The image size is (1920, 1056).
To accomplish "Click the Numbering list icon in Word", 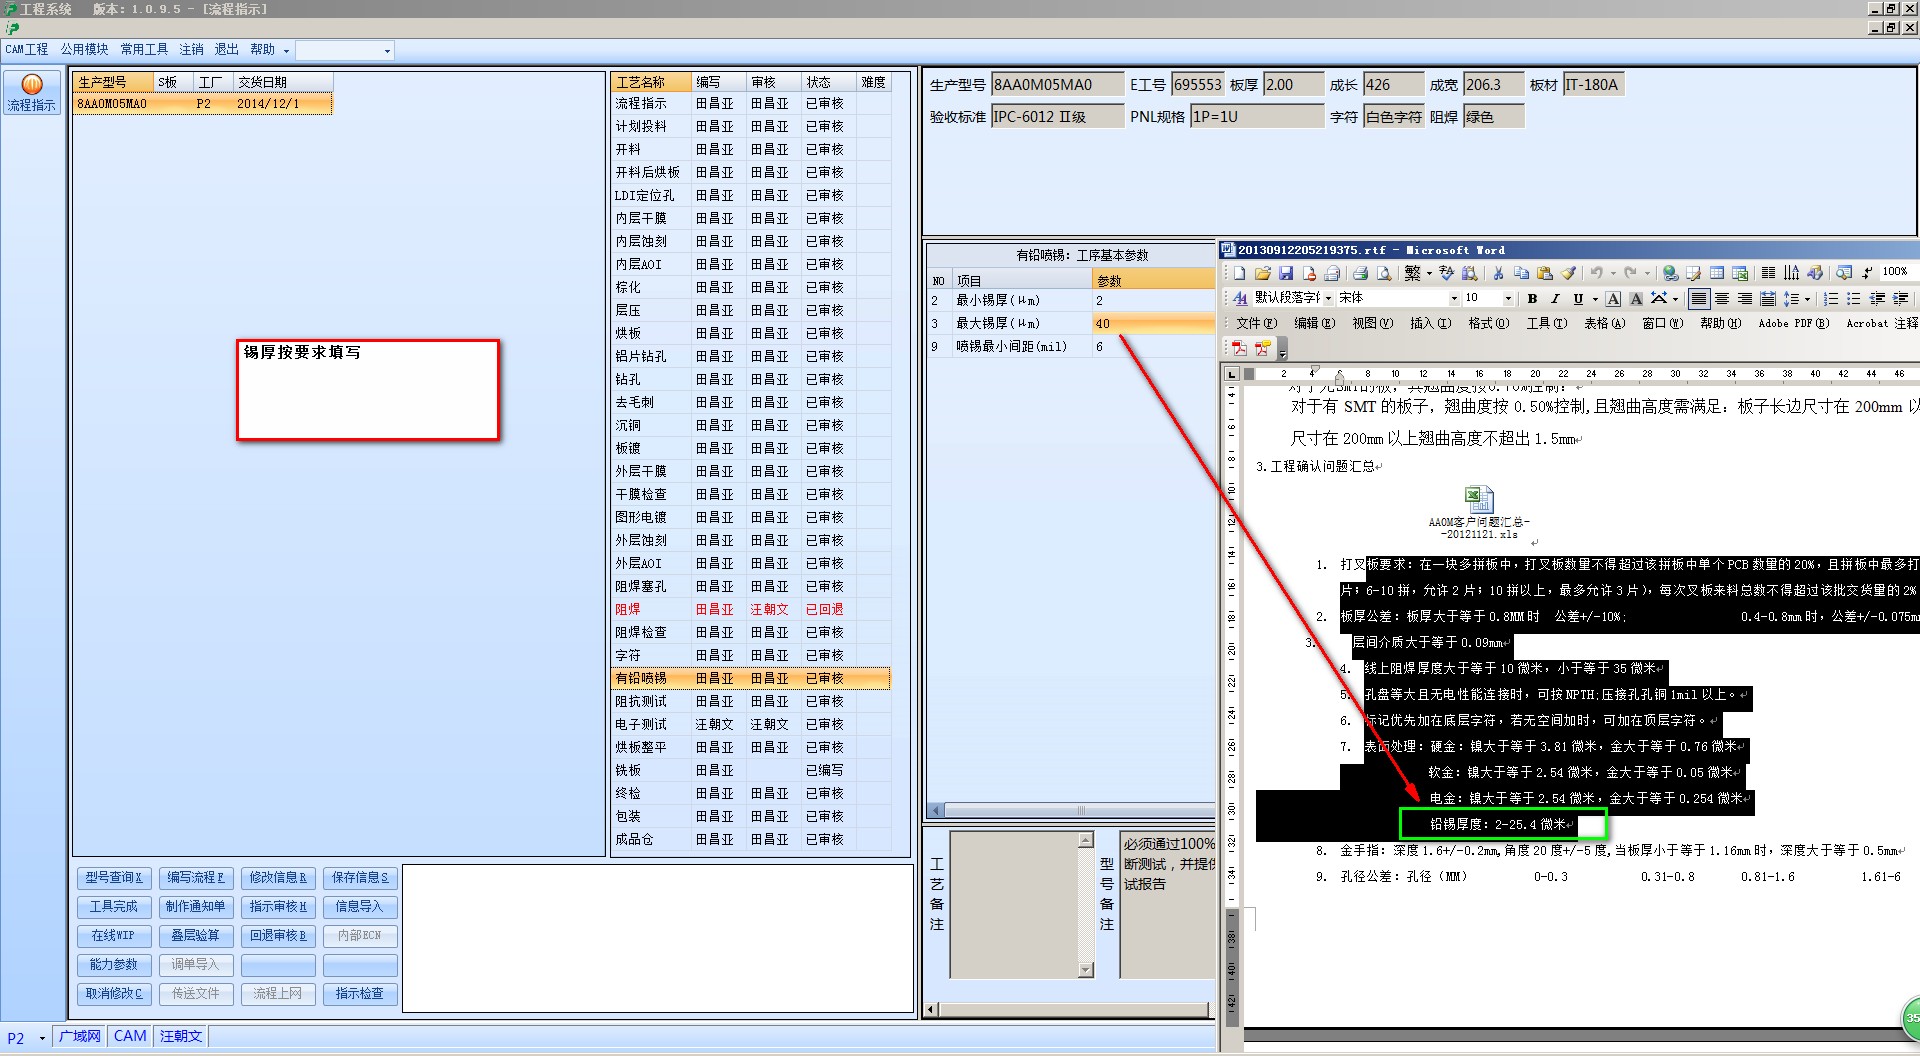I will click(1831, 298).
